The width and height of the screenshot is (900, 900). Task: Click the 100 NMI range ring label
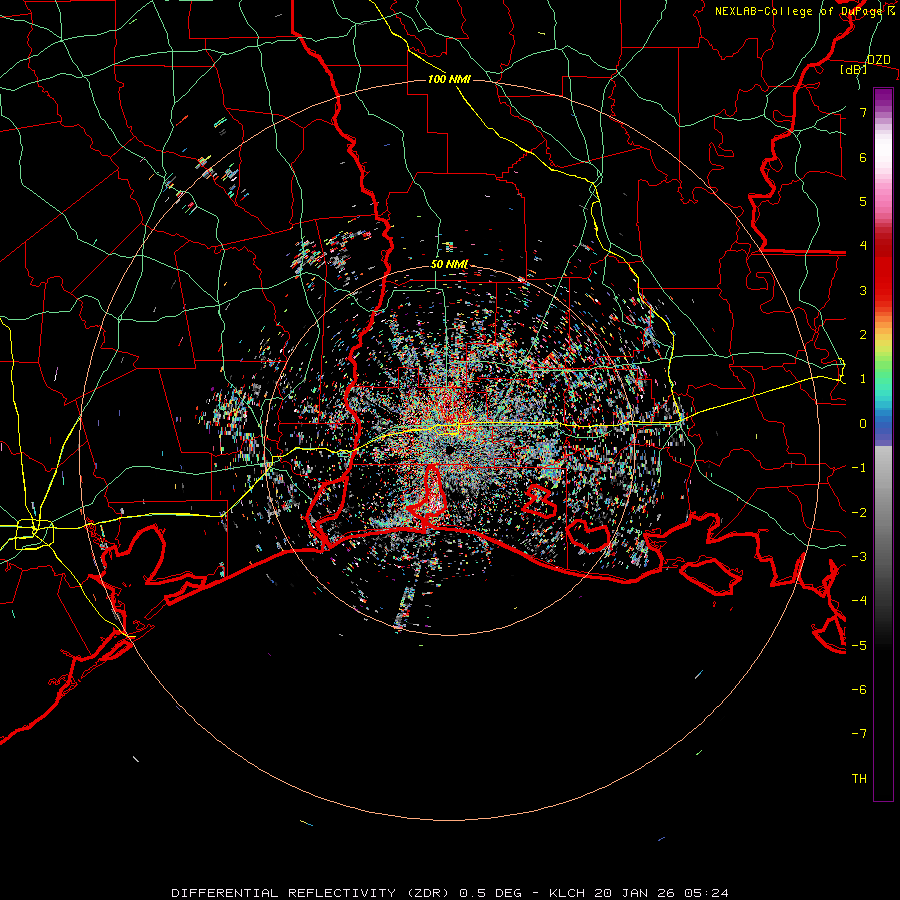tap(449, 79)
